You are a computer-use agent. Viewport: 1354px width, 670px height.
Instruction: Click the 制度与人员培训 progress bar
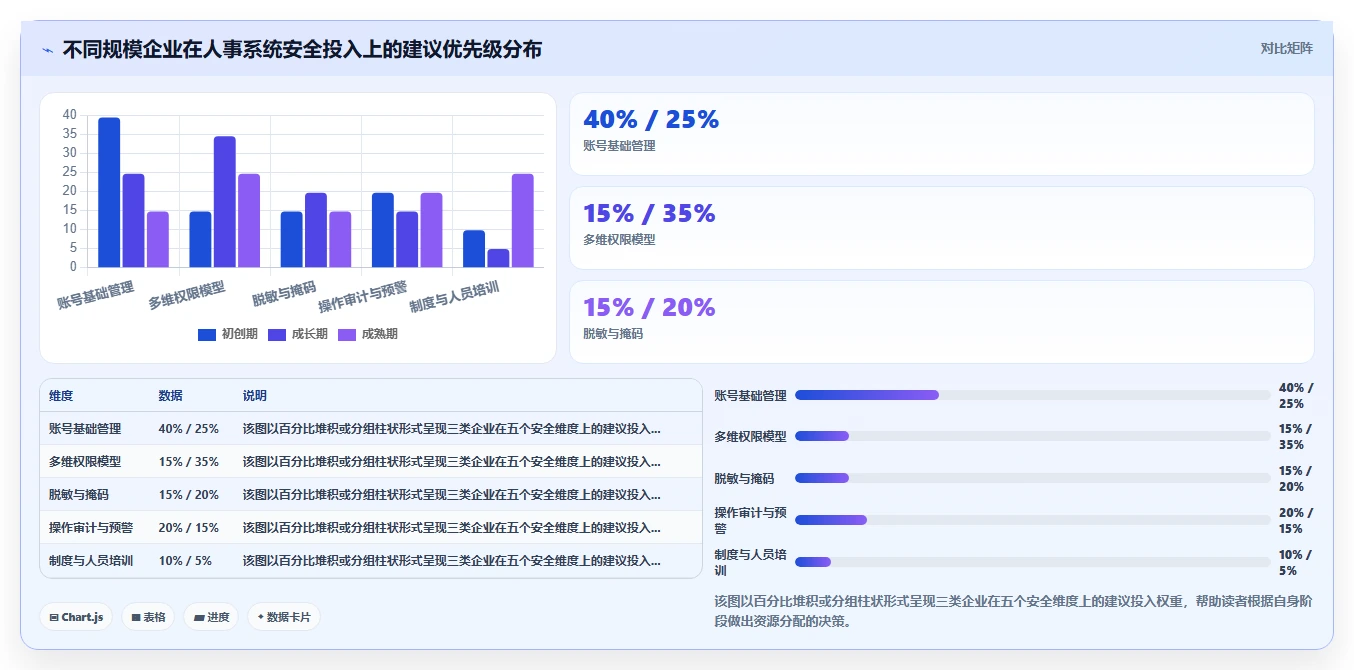pos(1032,562)
